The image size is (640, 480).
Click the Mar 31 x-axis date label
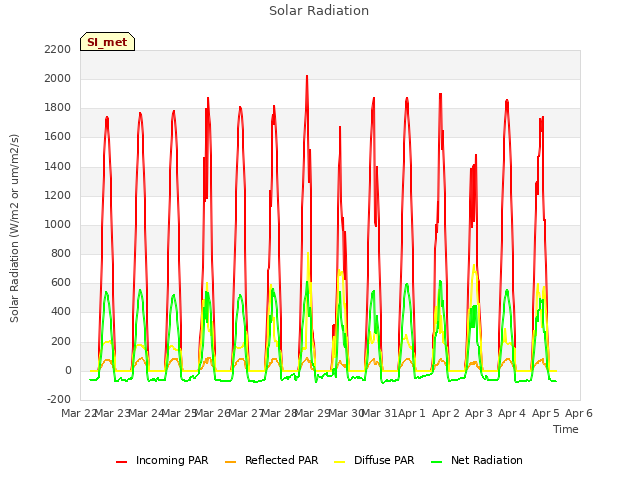pos(379,413)
